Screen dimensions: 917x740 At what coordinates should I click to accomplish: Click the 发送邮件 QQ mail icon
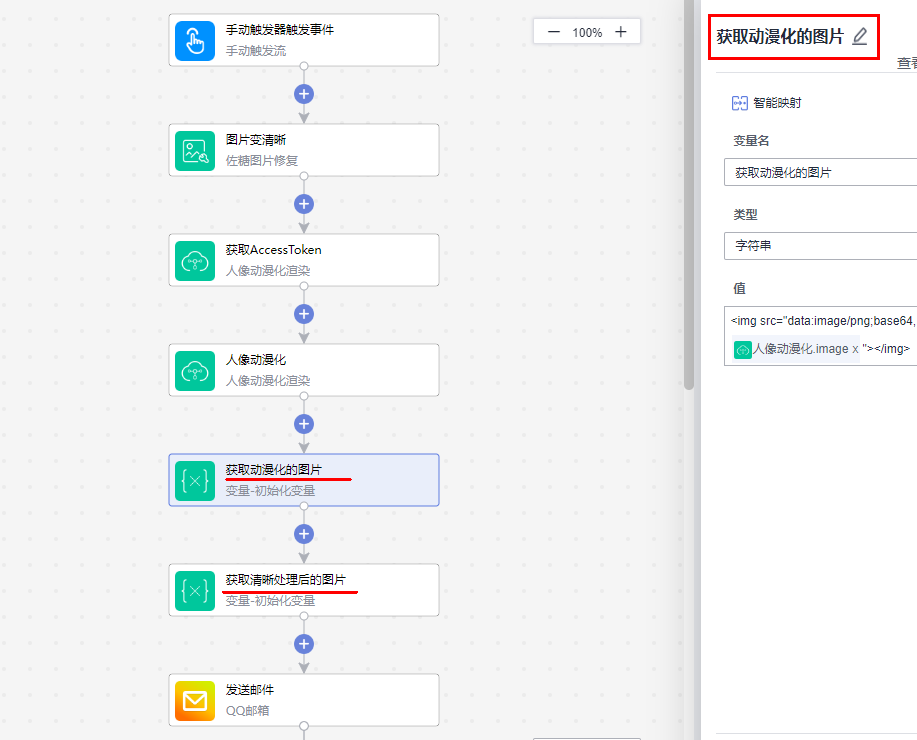click(x=195, y=701)
